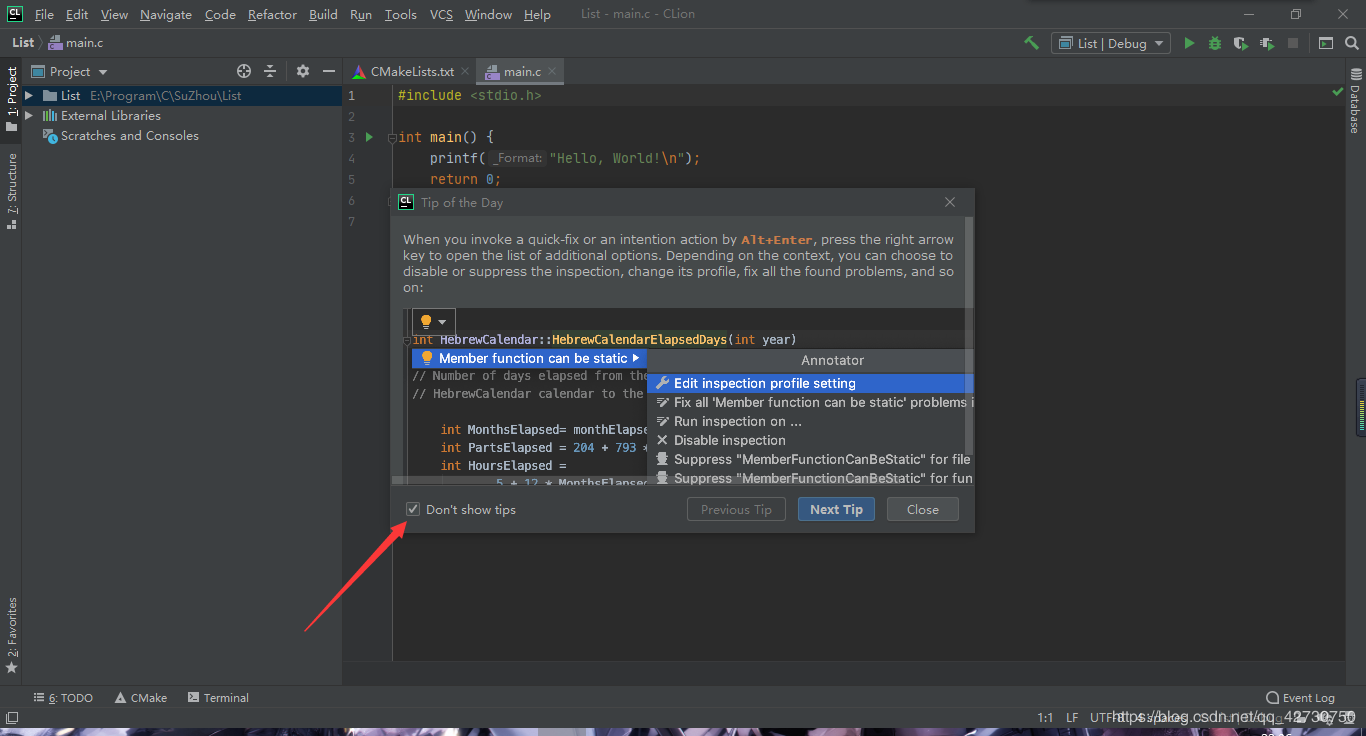The image size is (1366, 736).
Task: Open the Run menu
Action: (x=361, y=15)
